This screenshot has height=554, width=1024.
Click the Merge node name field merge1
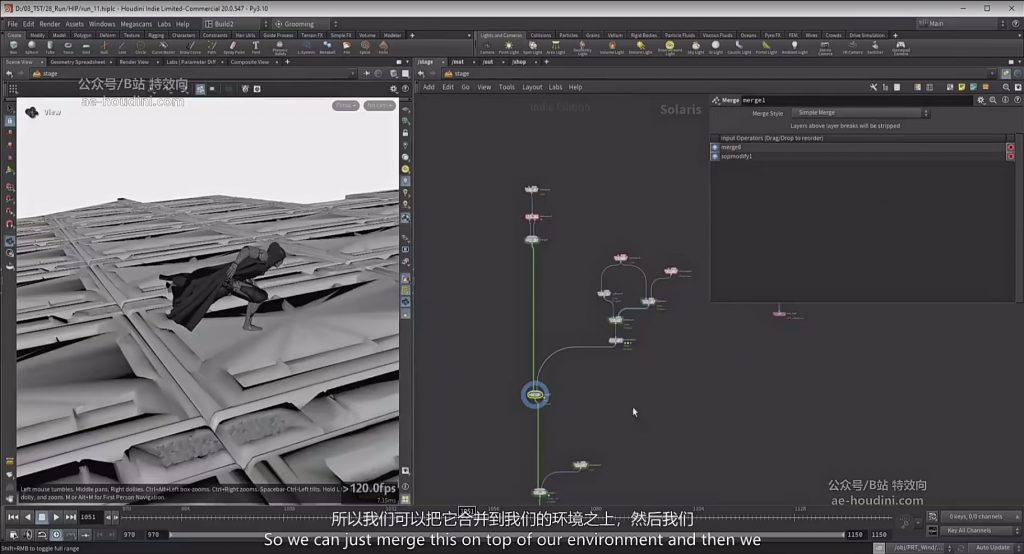[857, 100]
